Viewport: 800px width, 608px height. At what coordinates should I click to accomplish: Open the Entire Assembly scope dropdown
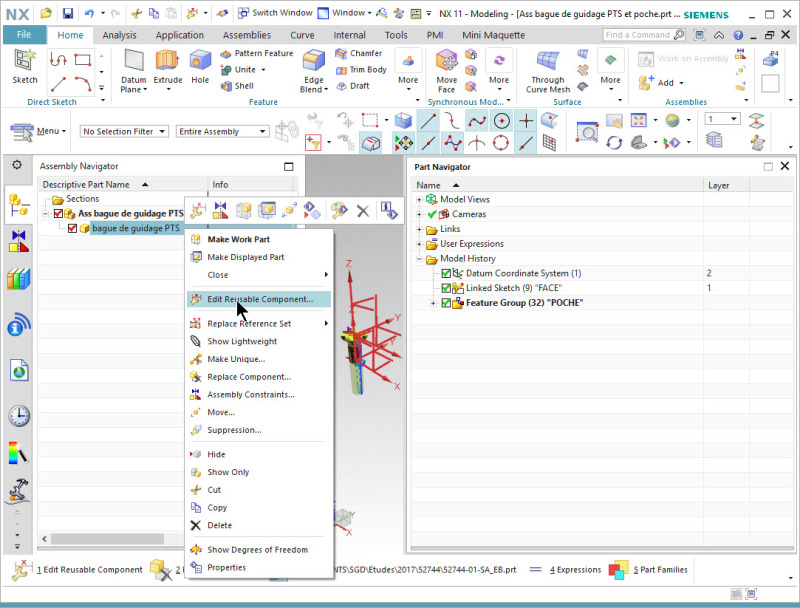click(x=222, y=132)
